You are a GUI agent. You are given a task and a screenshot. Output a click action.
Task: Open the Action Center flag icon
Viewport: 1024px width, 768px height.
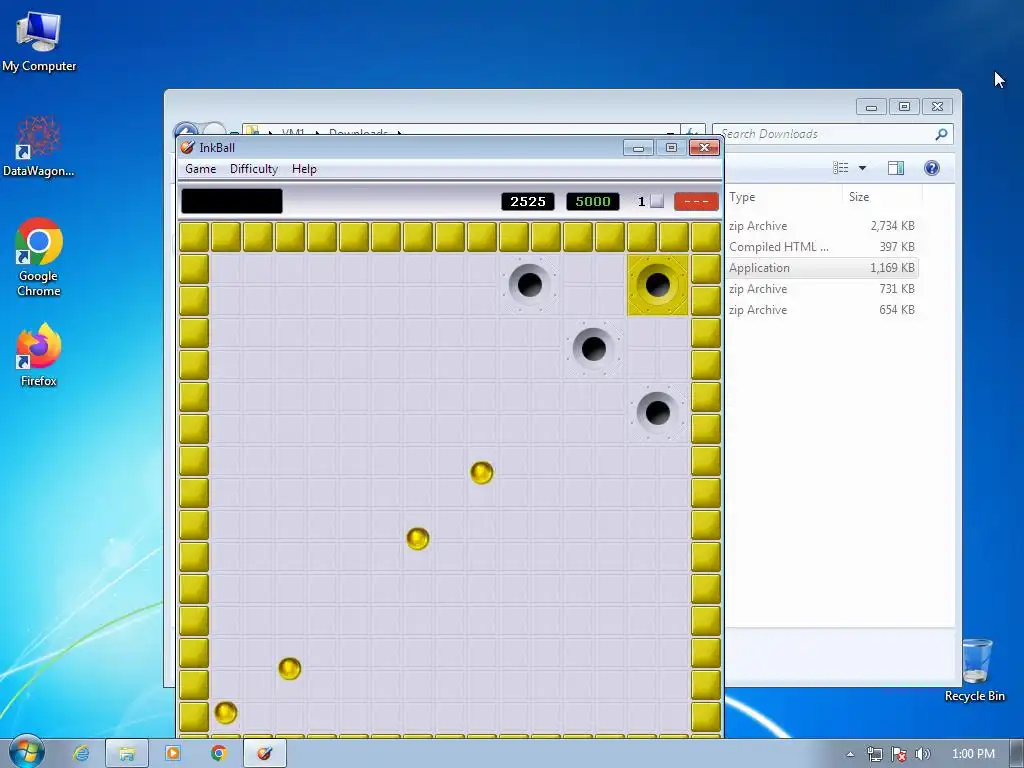[x=899, y=754]
